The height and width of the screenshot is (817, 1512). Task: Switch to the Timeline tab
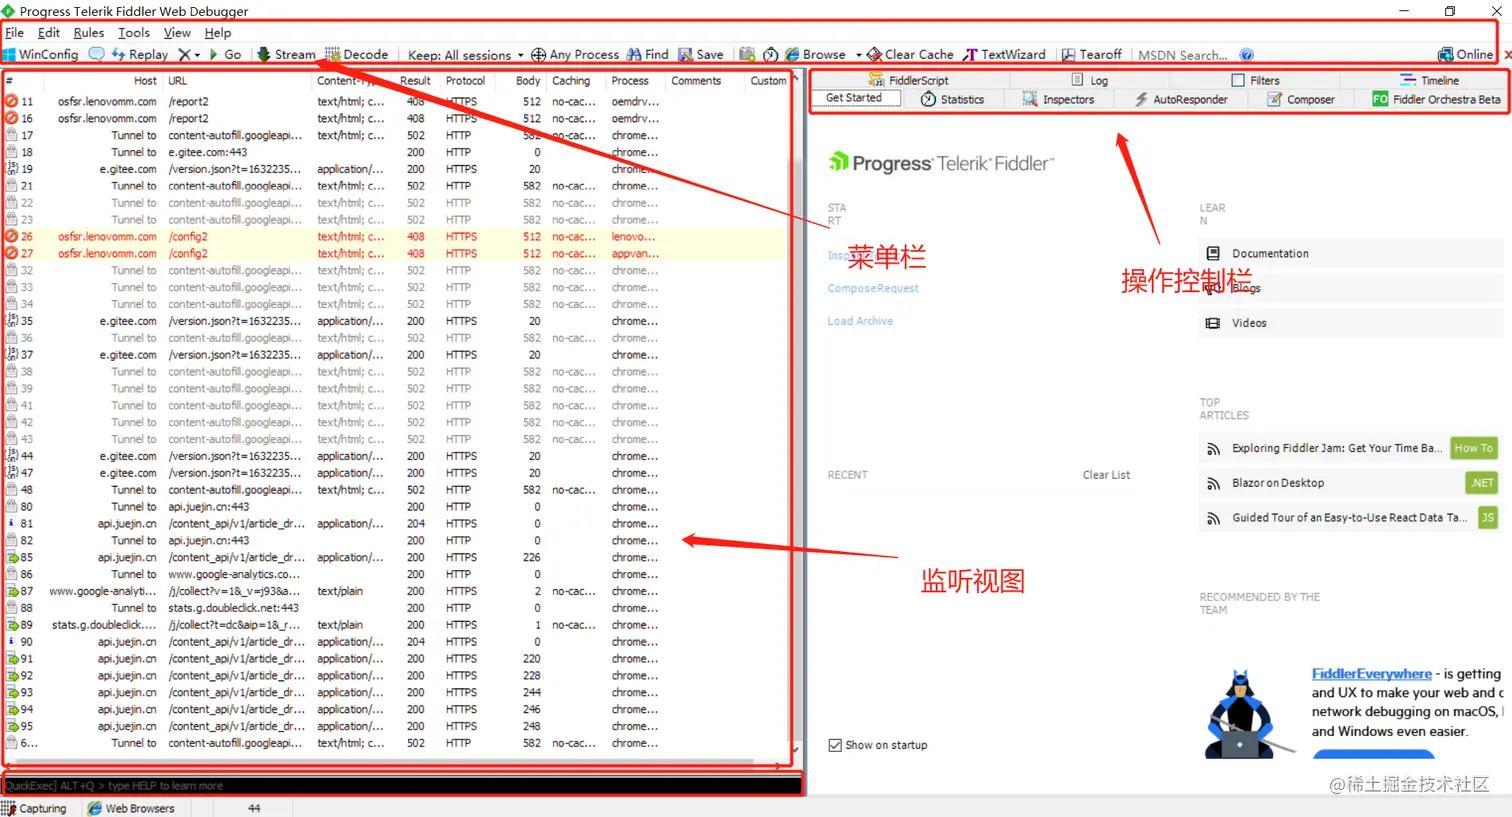tap(1430, 80)
